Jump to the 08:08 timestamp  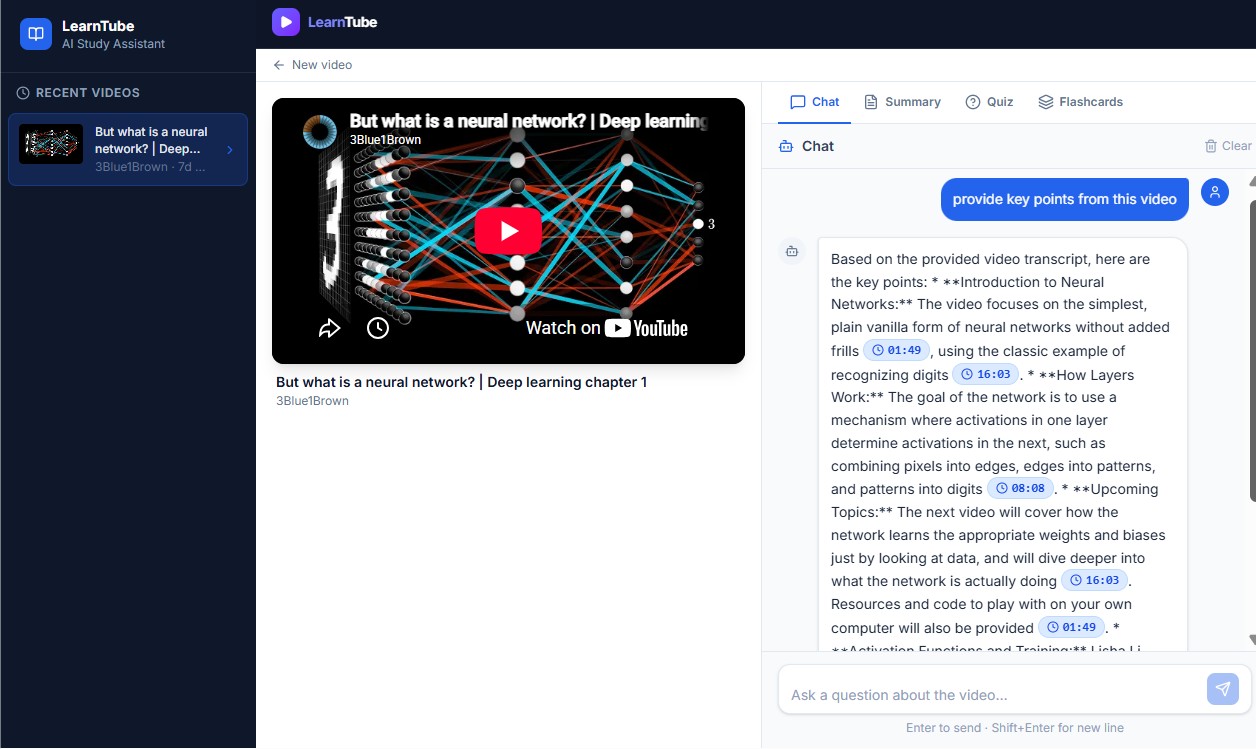click(1020, 489)
